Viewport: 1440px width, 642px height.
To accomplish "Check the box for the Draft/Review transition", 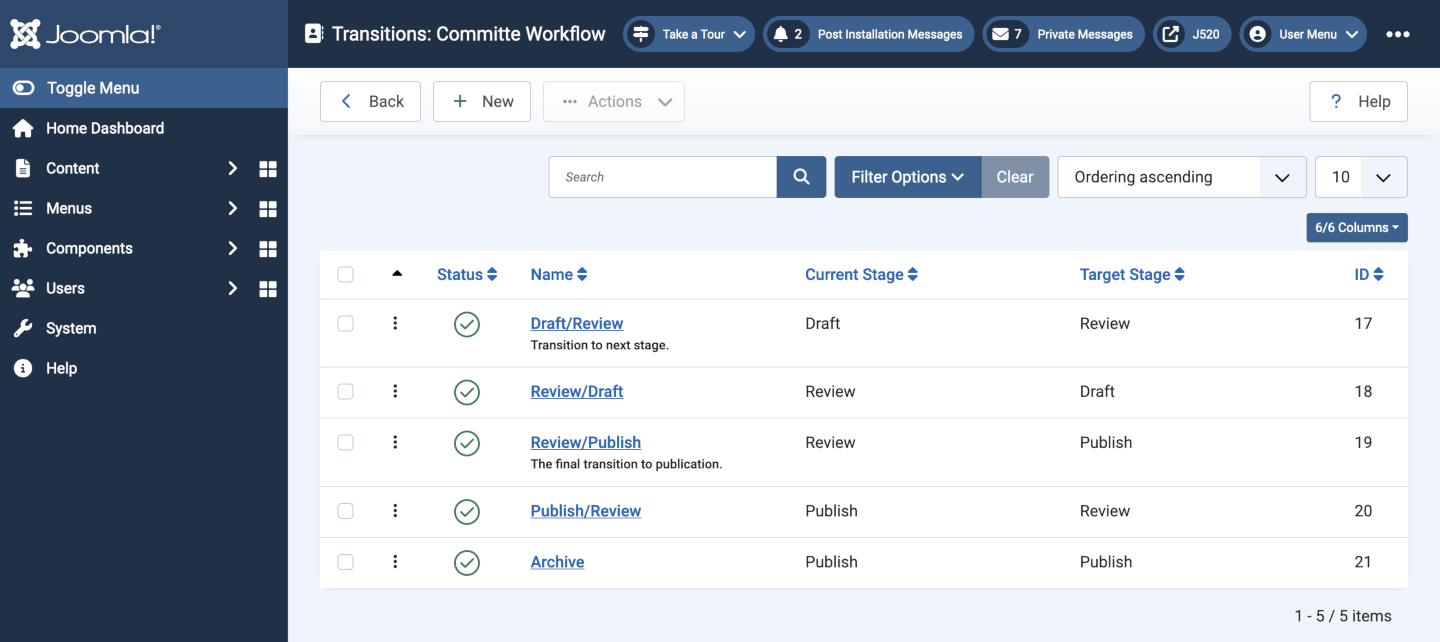I will coord(345,323).
